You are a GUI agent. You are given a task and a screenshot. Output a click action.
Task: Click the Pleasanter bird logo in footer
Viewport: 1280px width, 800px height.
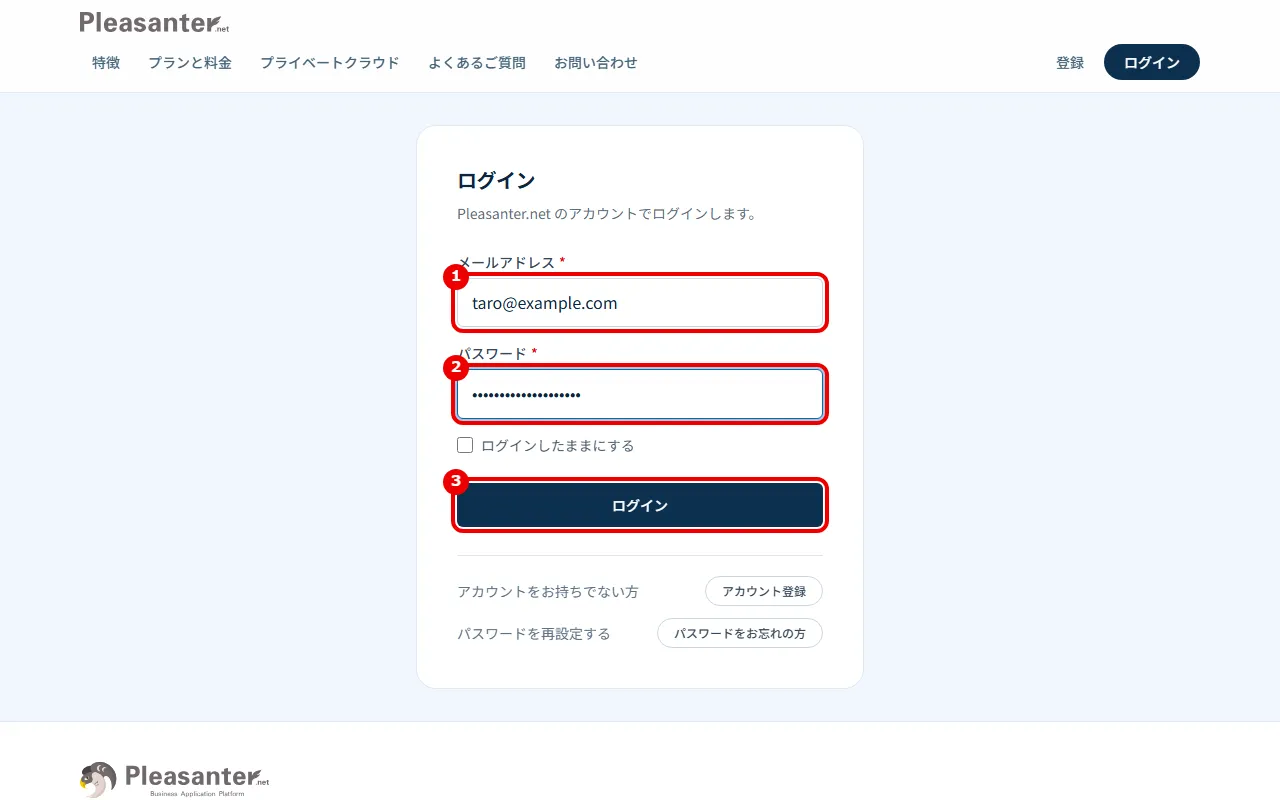click(x=175, y=779)
